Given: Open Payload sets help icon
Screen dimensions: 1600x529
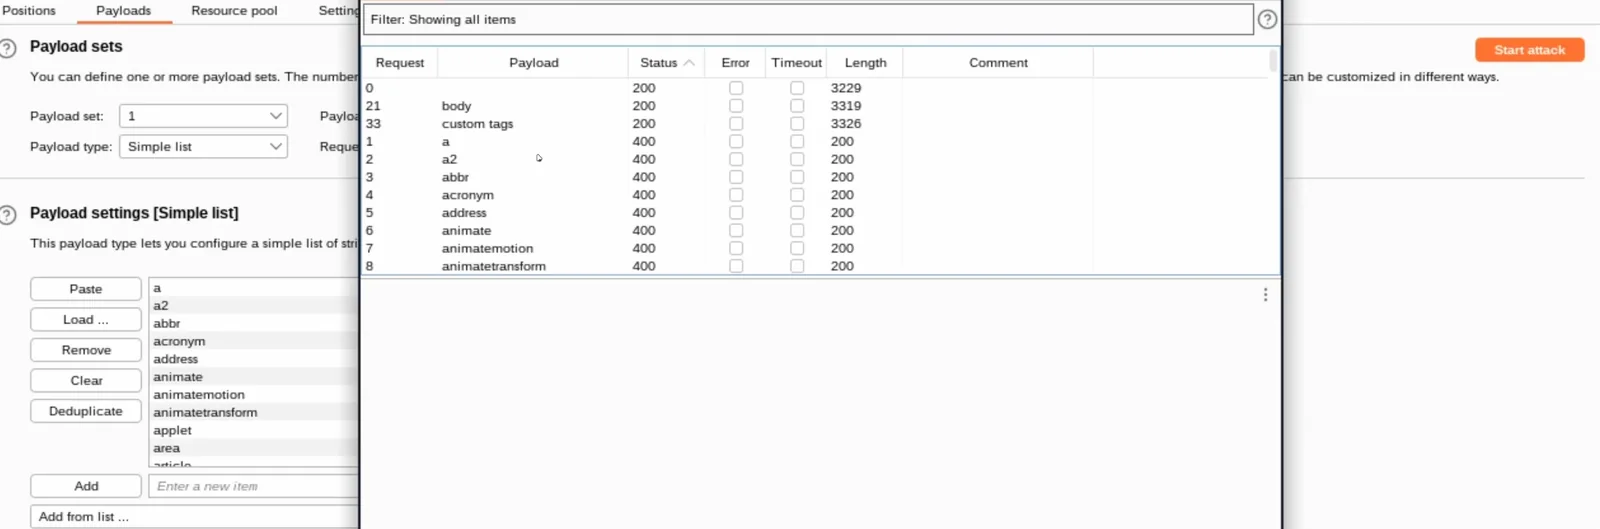Looking at the screenshot, I should pyautogui.click(x=8, y=48).
